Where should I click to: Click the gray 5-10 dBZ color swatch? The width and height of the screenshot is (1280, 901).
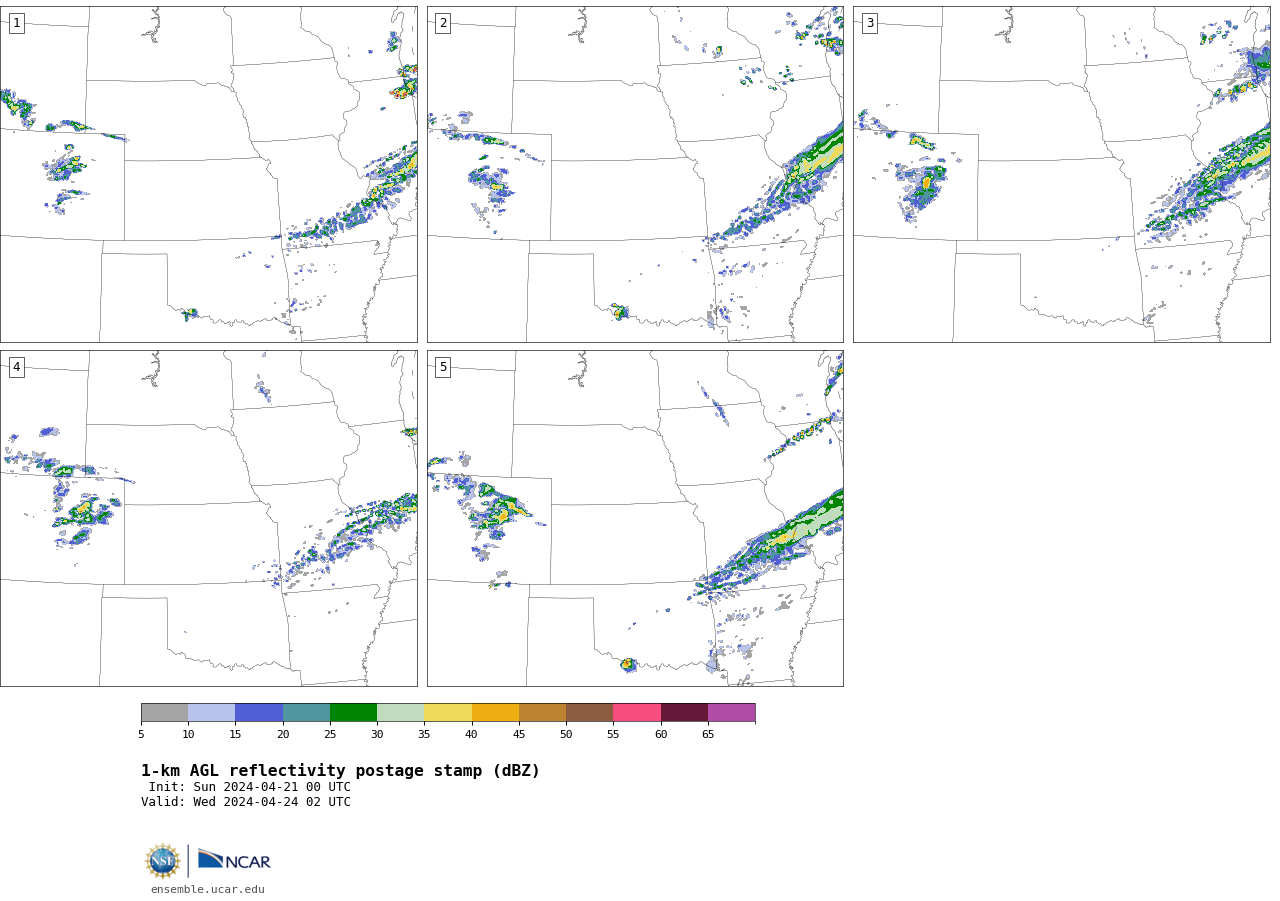(164, 712)
